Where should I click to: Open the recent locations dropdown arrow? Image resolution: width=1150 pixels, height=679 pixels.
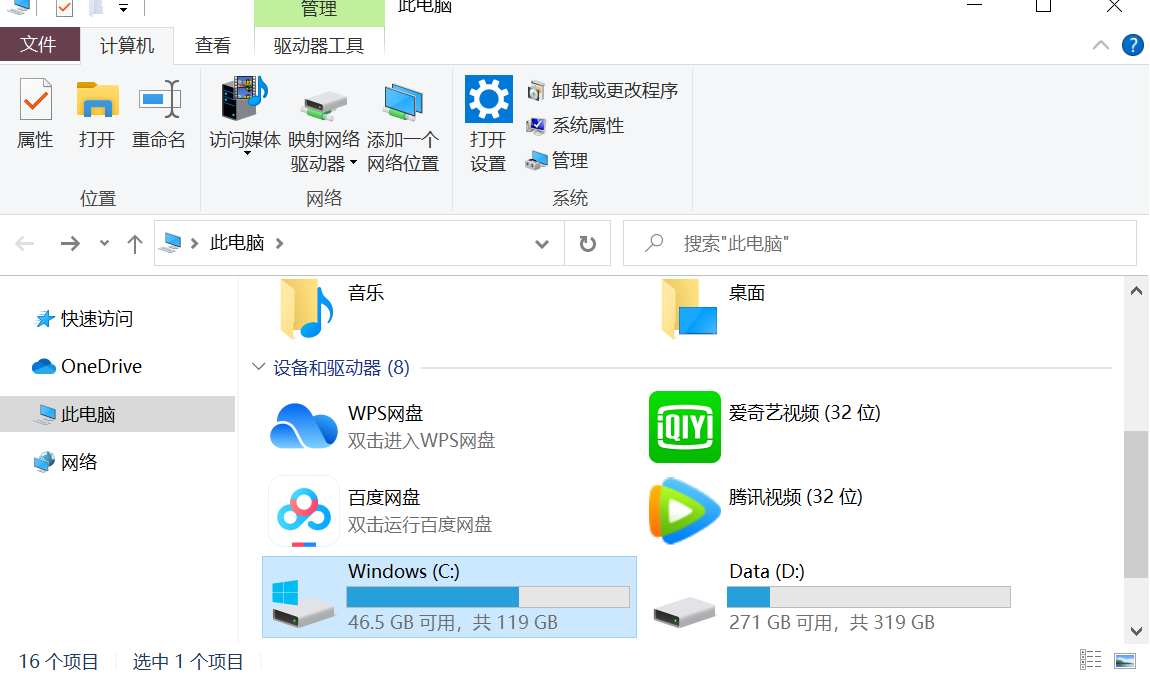(x=104, y=243)
